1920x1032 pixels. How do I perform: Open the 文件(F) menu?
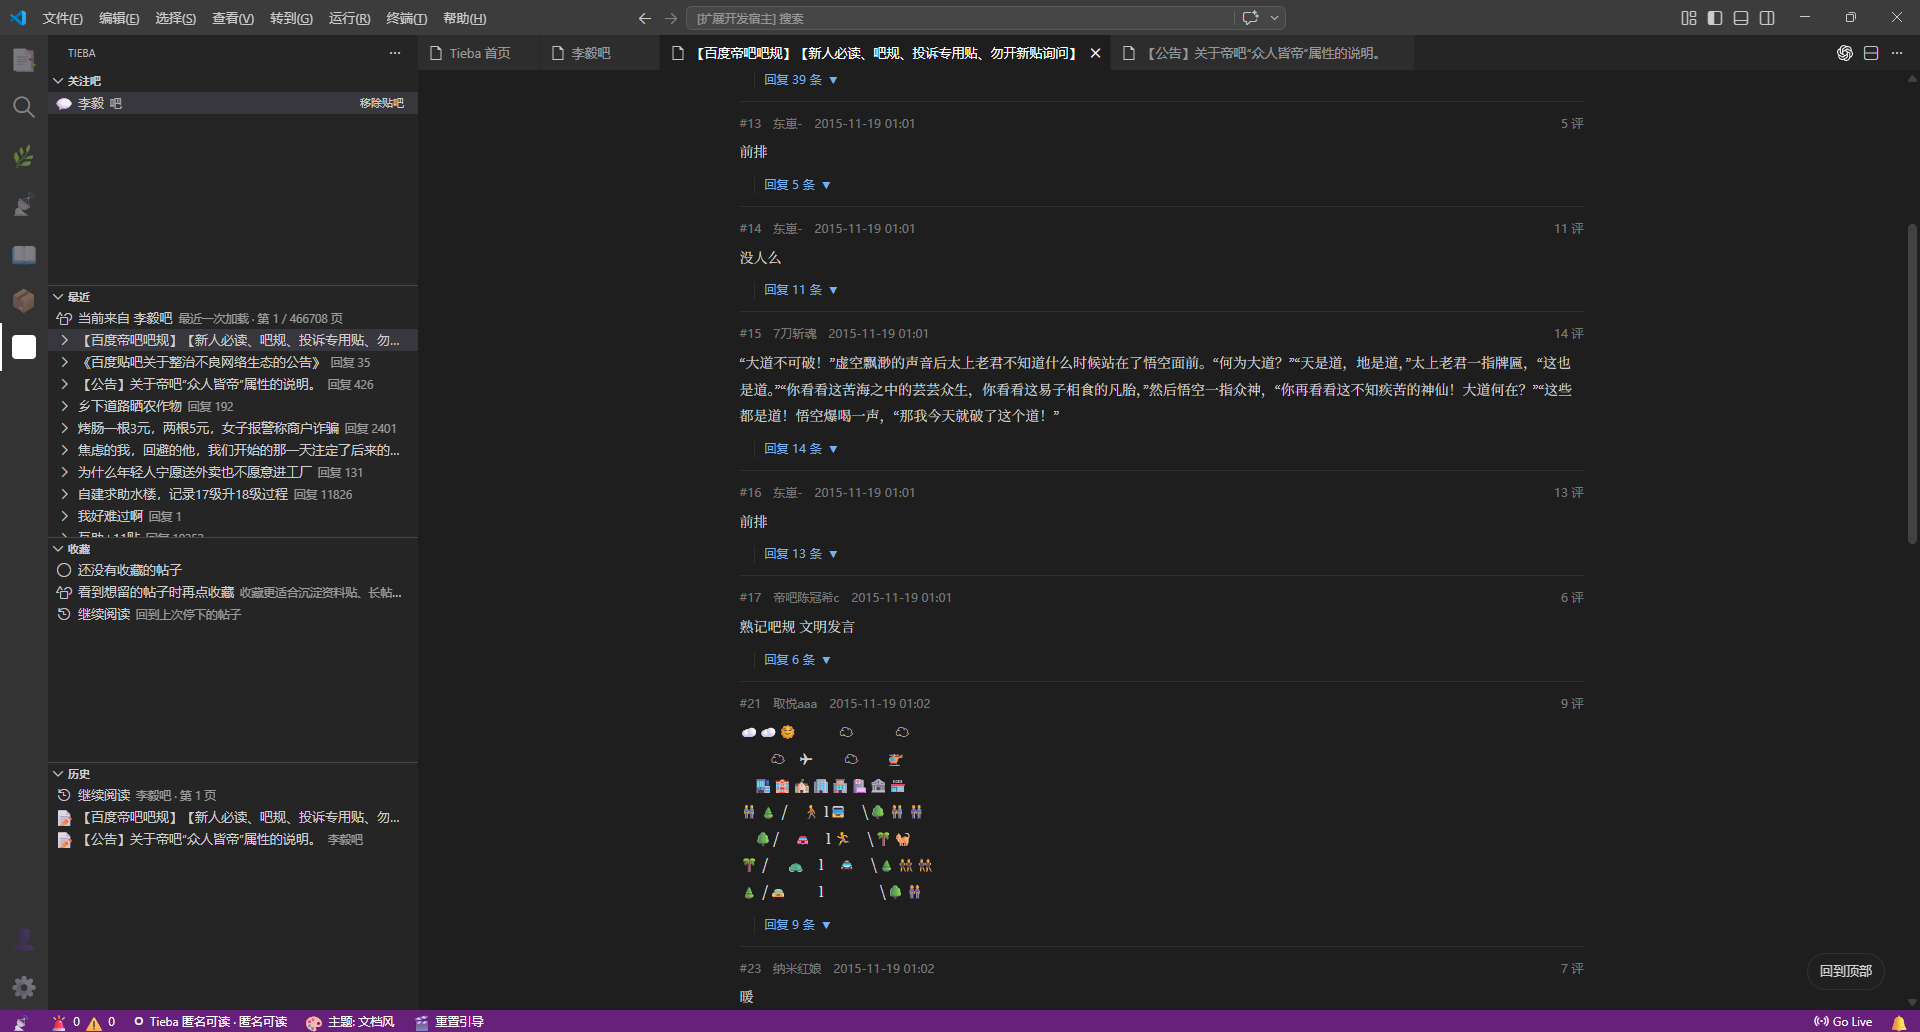(62, 18)
